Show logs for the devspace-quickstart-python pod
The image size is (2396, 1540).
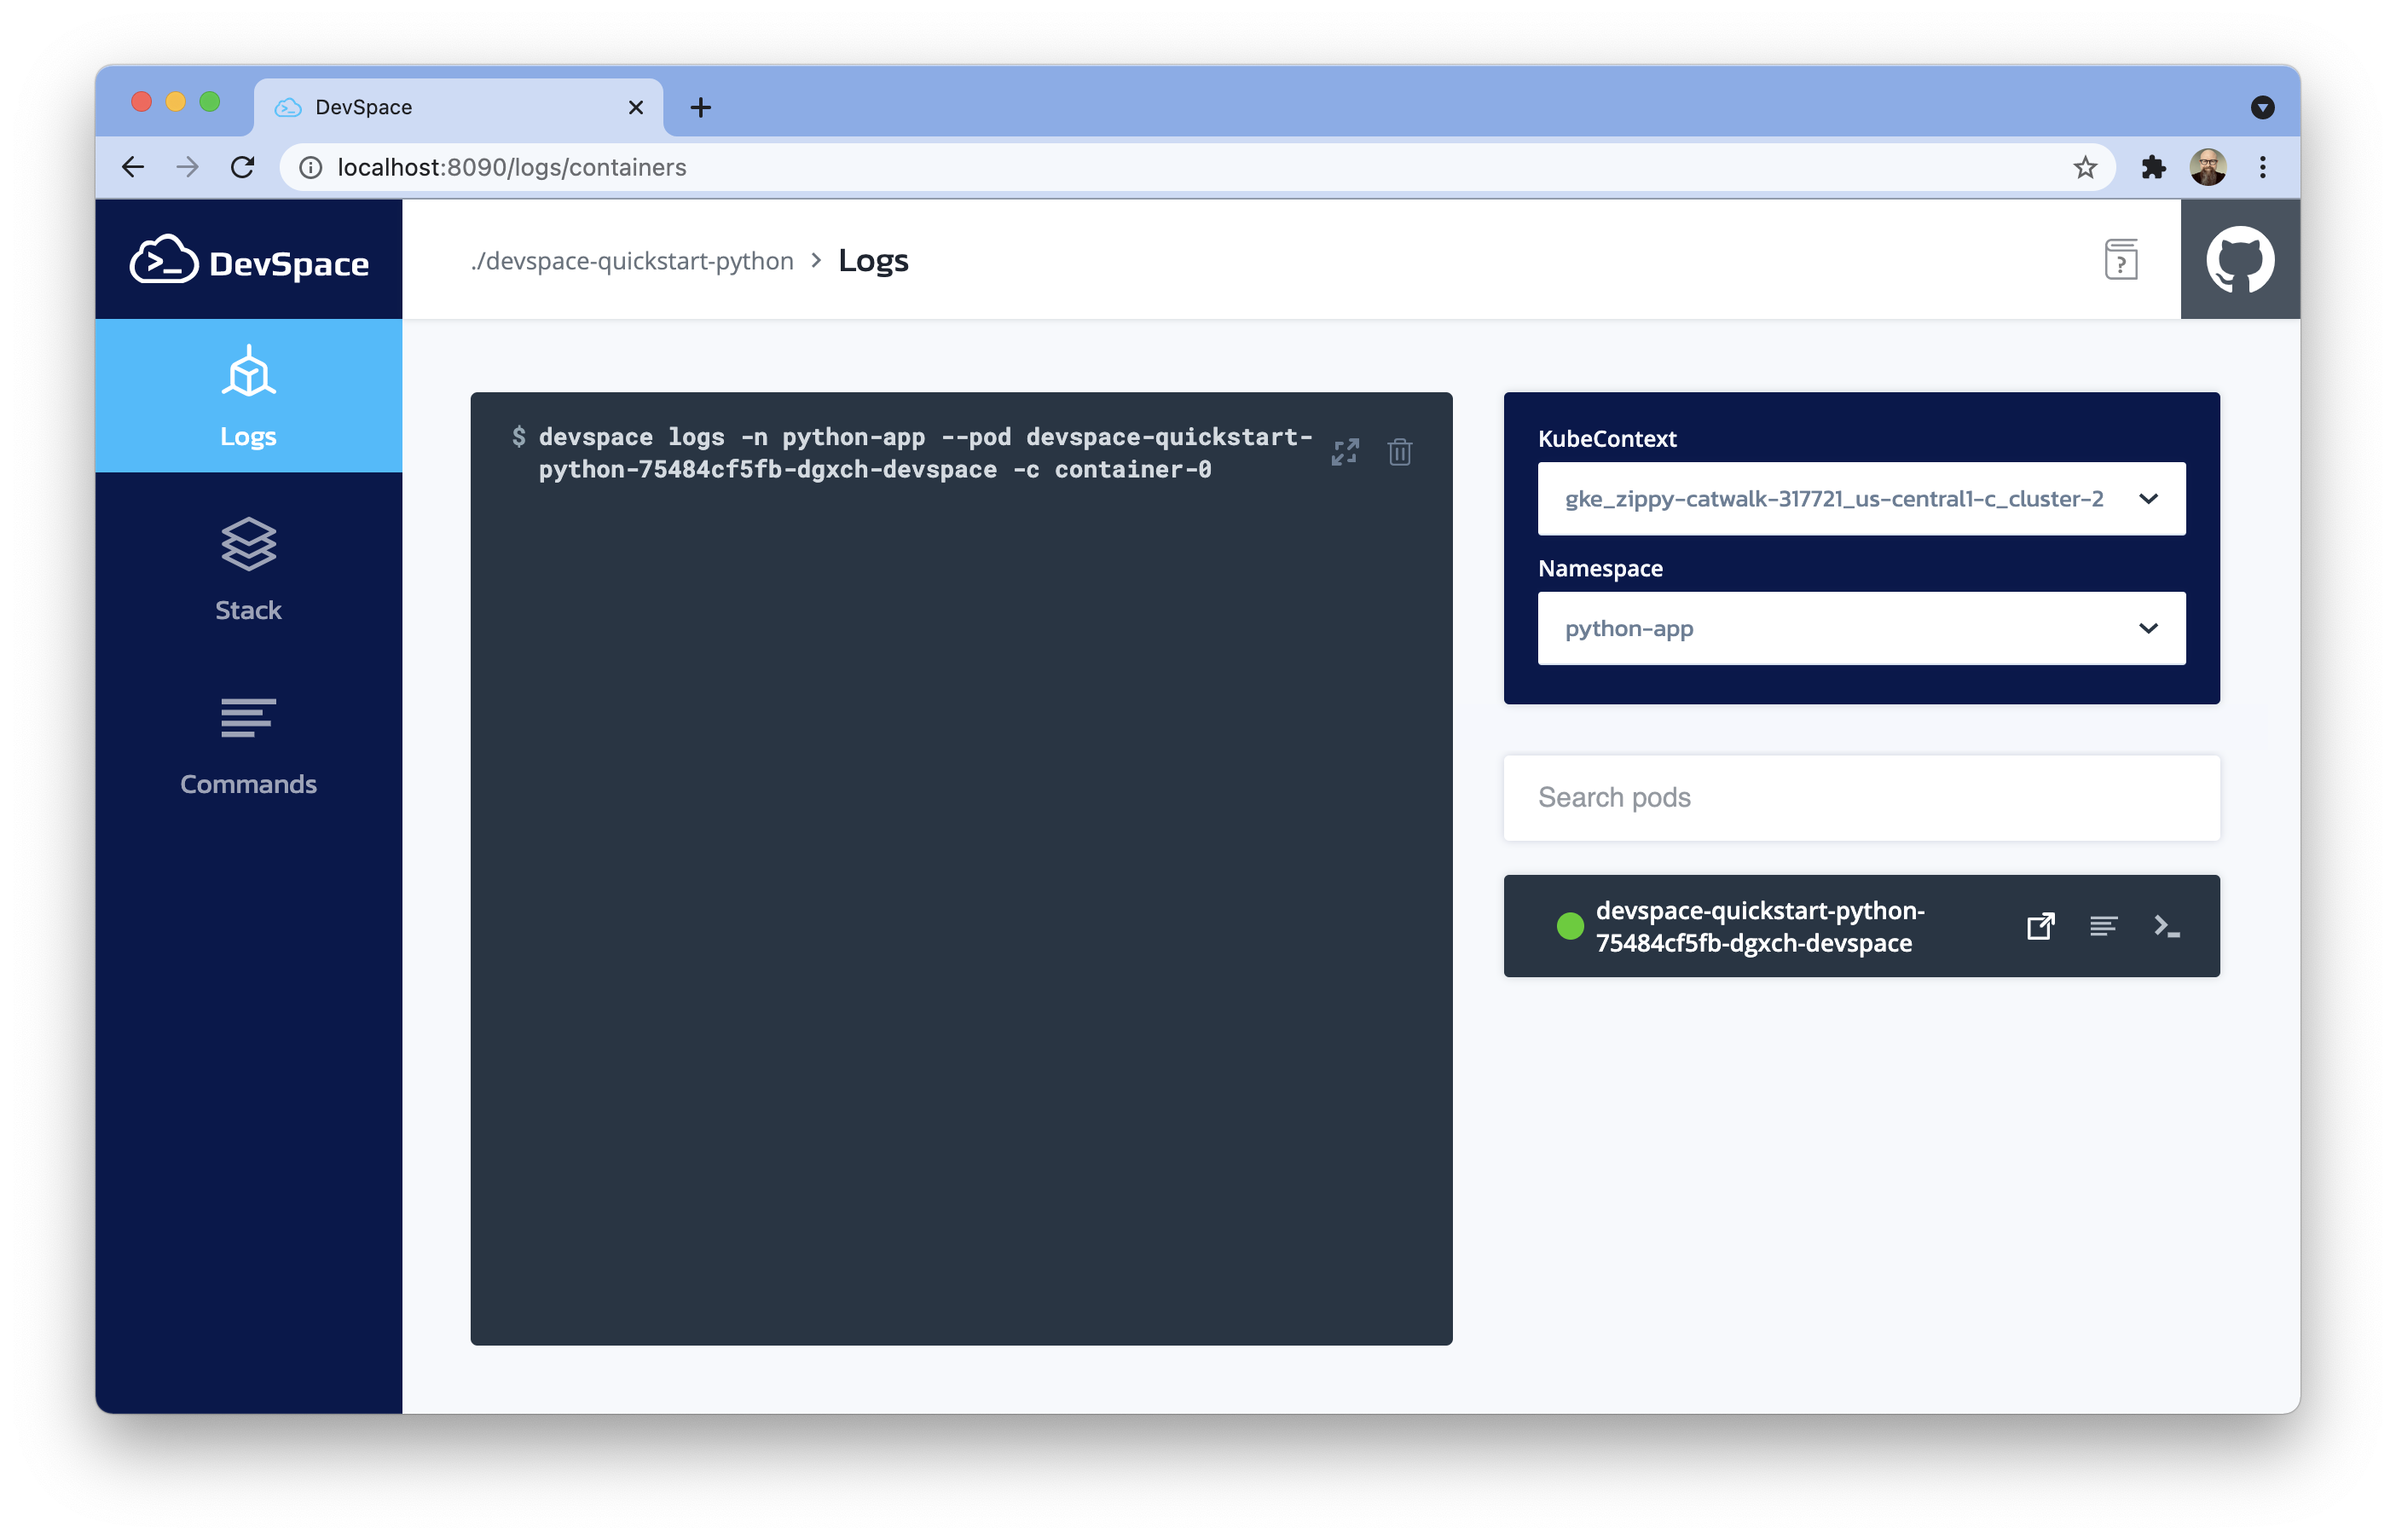point(2103,926)
